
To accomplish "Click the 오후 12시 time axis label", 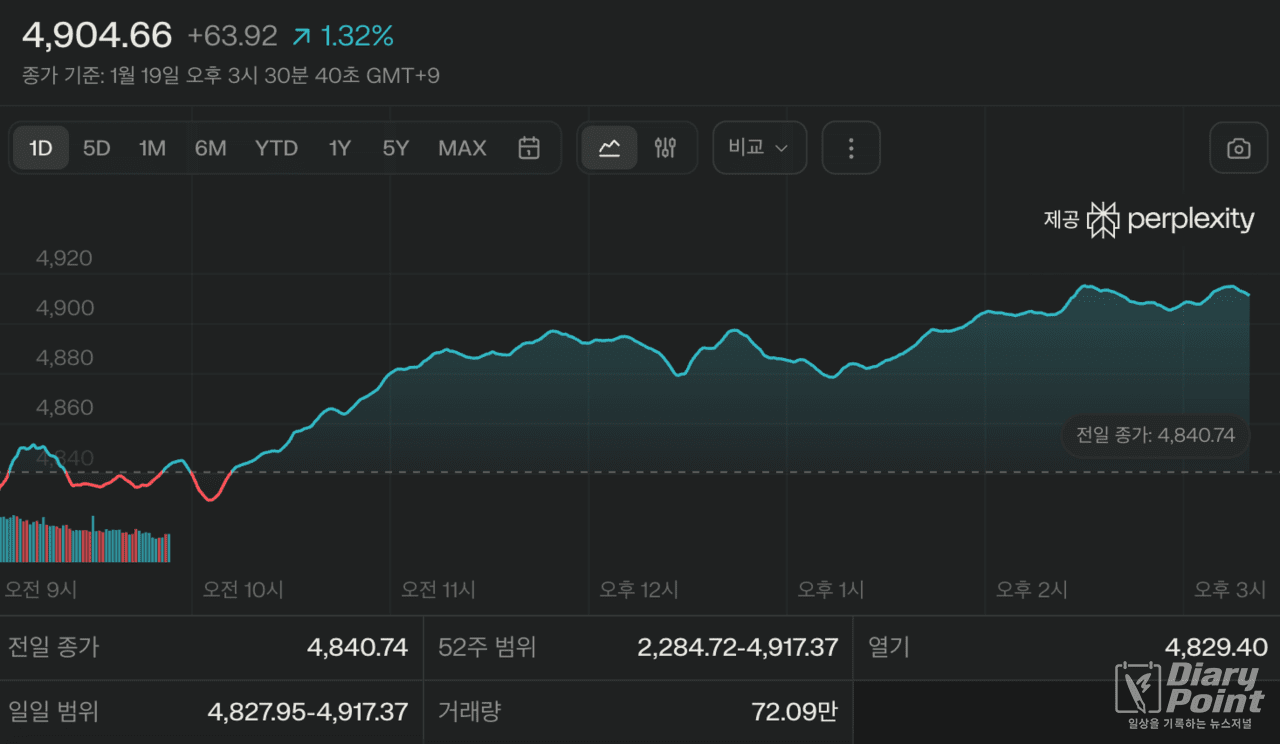I will pyautogui.click(x=639, y=590).
